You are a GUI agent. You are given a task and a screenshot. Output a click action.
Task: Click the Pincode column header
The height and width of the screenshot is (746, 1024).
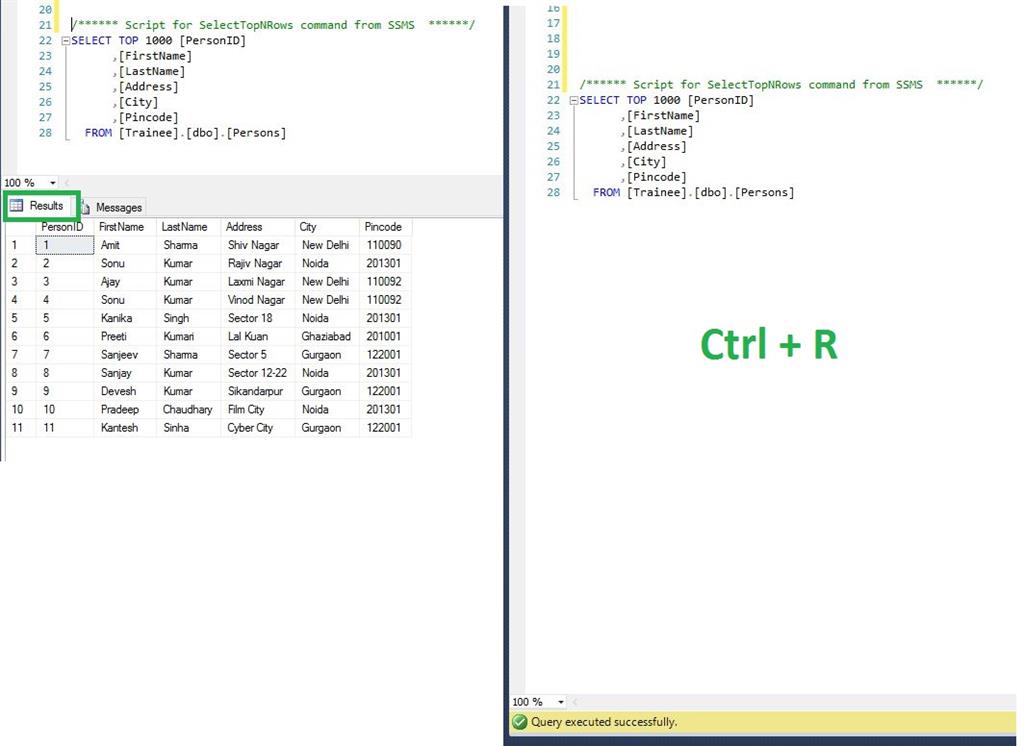click(x=385, y=227)
